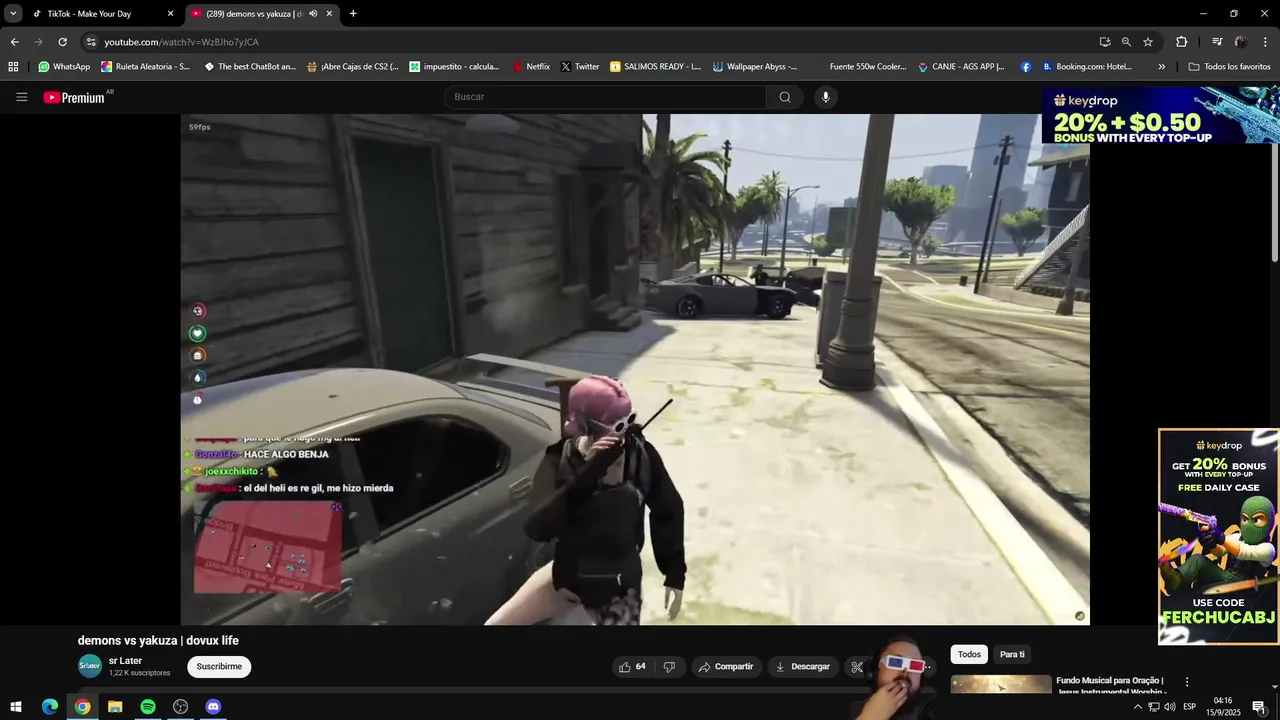Screen dimensions: 1280x720
Task: Select the Para ti filter chip
Action: click(1012, 654)
